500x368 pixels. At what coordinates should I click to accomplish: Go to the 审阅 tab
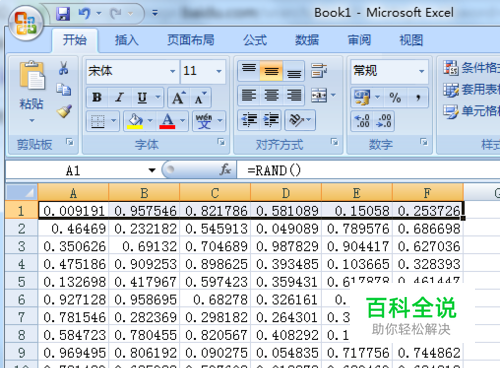point(359,40)
